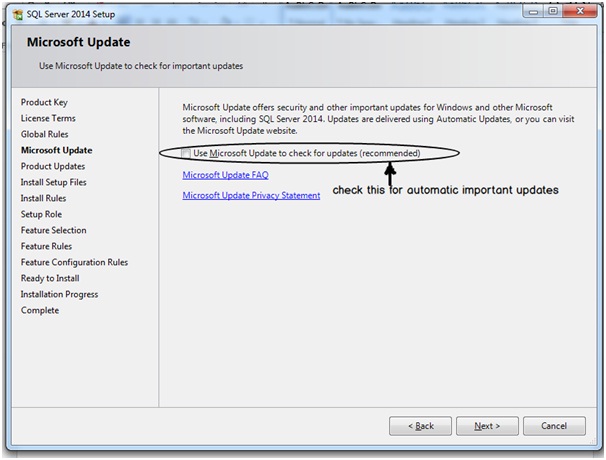
Task: Select the Complete step
Action: coord(40,311)
